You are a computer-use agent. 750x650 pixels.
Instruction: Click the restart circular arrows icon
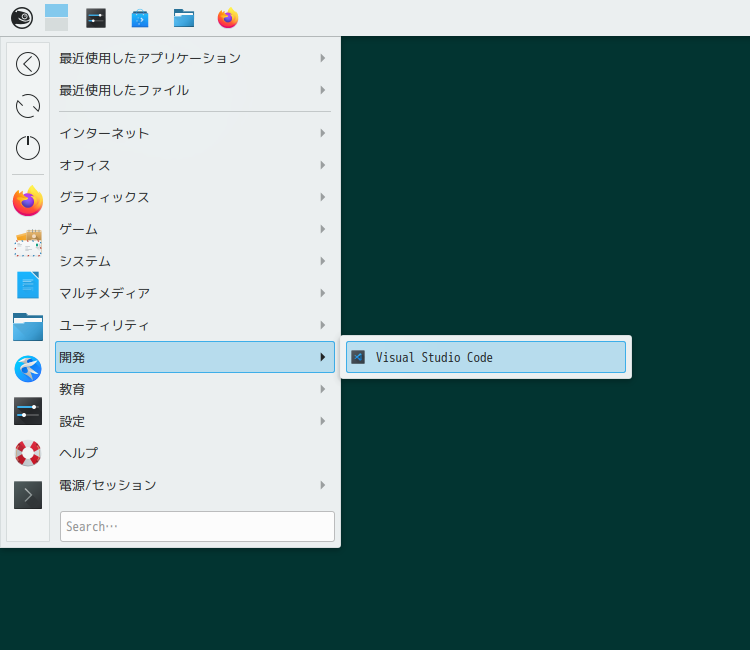click(28, 106)
